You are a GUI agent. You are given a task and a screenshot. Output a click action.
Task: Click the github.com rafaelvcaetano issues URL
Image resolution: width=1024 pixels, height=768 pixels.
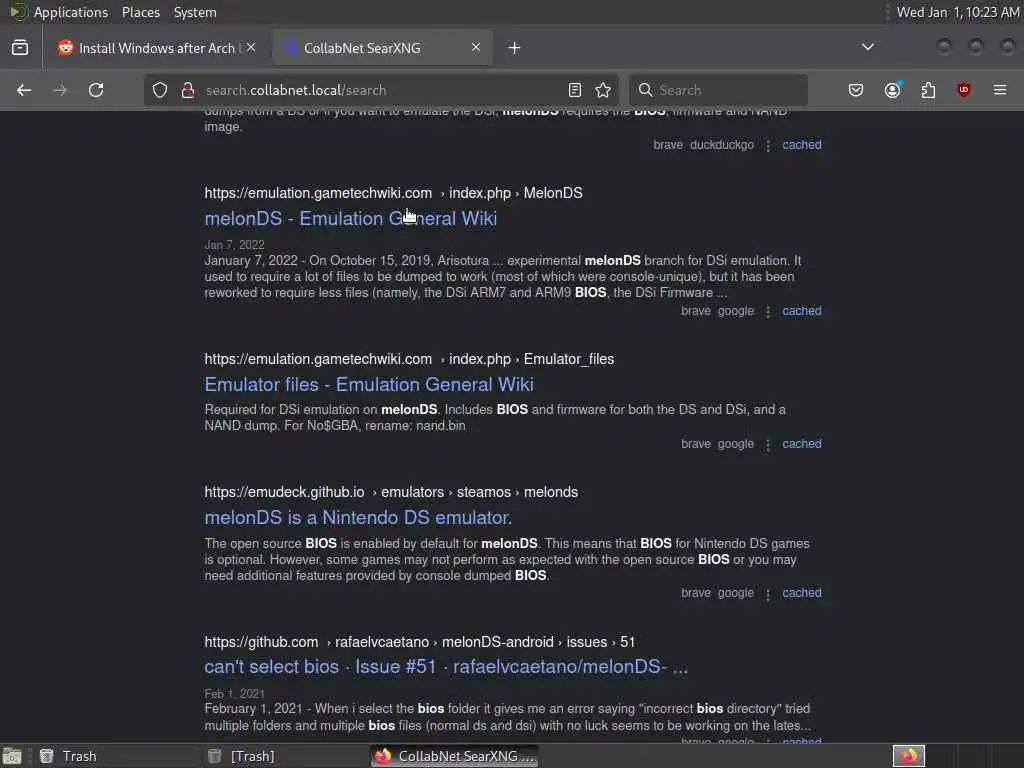[419, 642]
